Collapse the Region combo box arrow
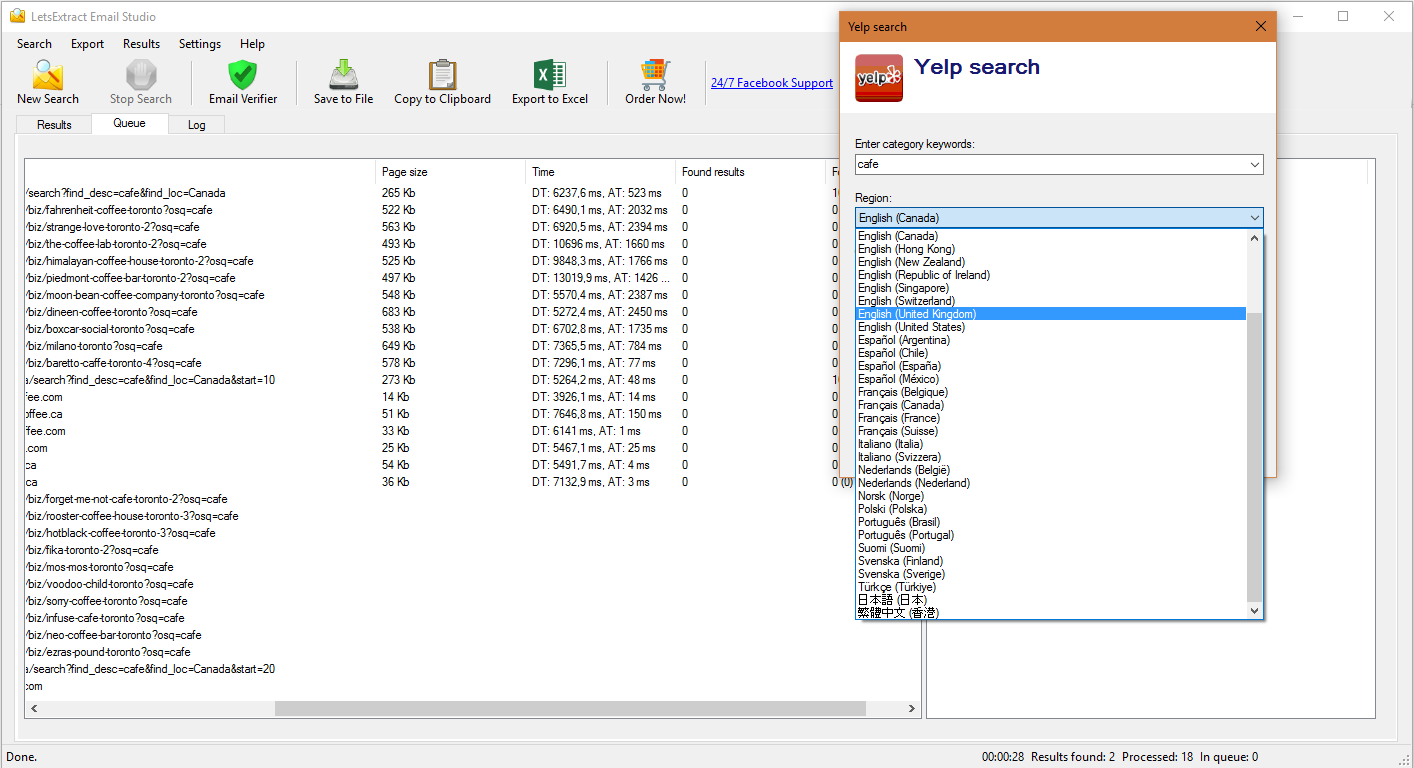1414x768 pixels. click(1254, 218)
